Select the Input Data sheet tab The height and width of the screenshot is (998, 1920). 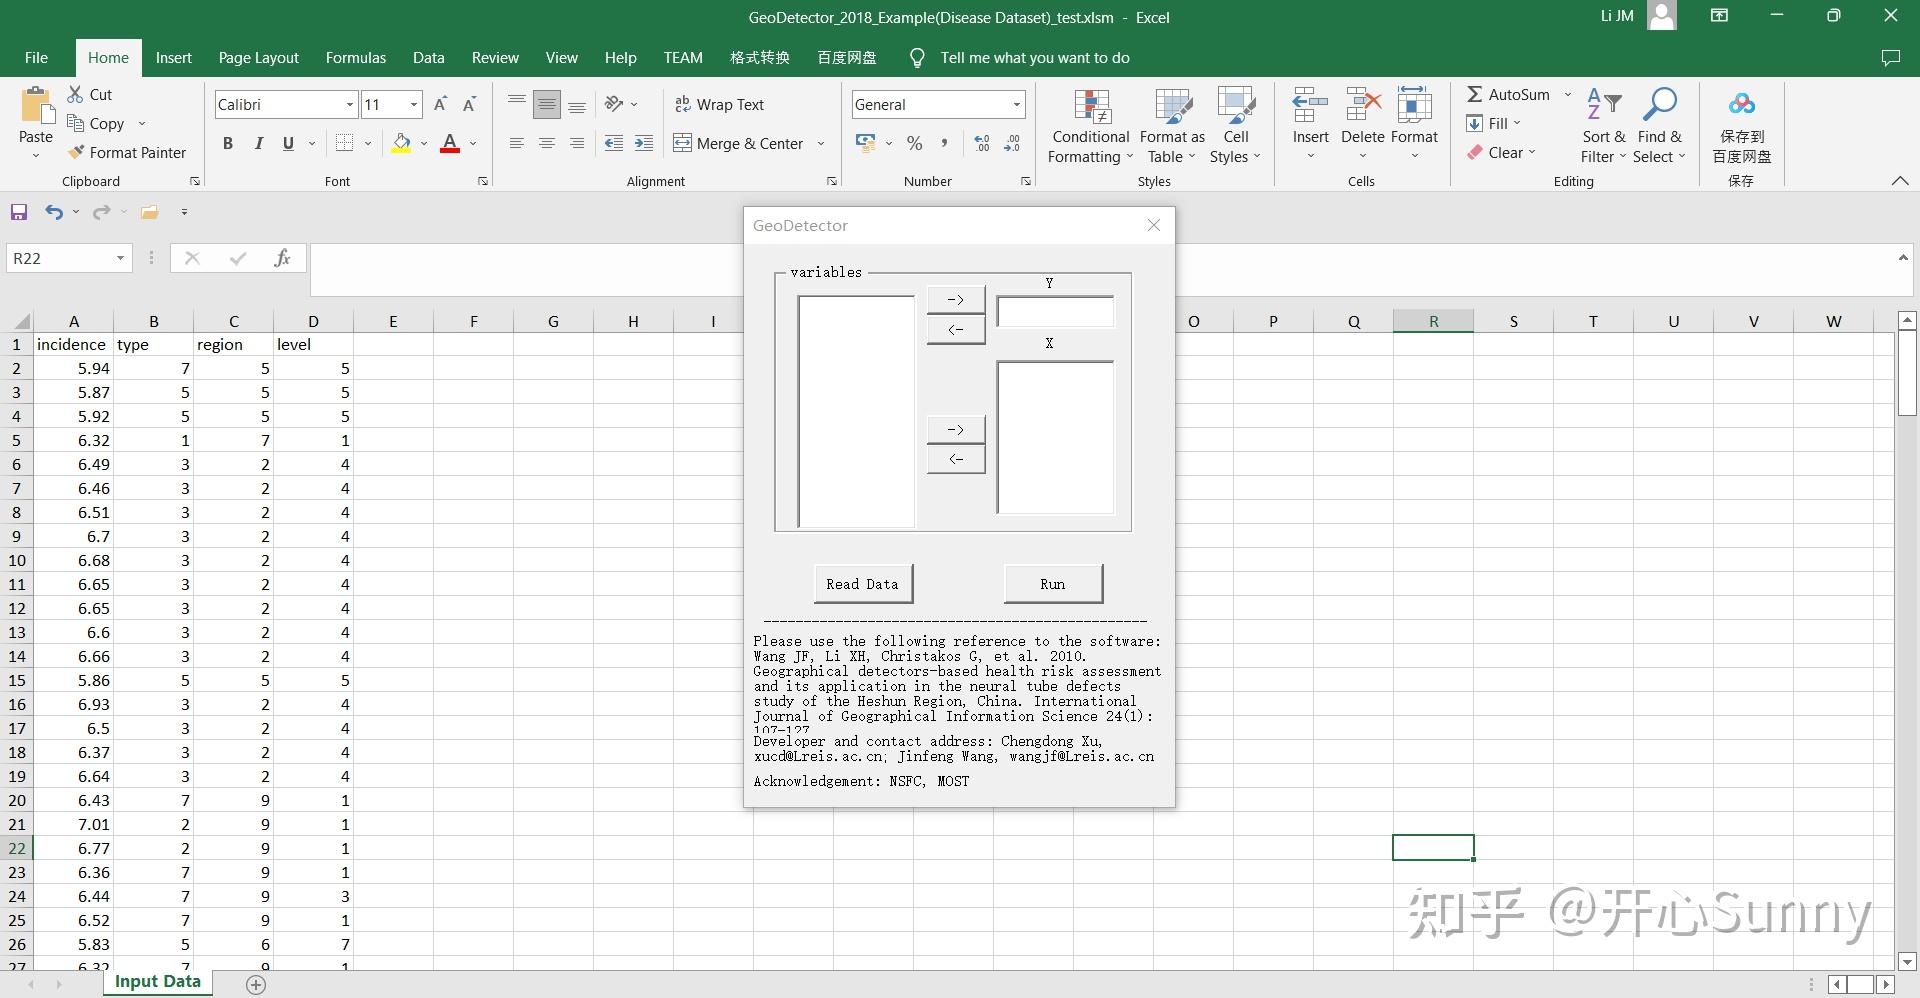tap(157, 982)
